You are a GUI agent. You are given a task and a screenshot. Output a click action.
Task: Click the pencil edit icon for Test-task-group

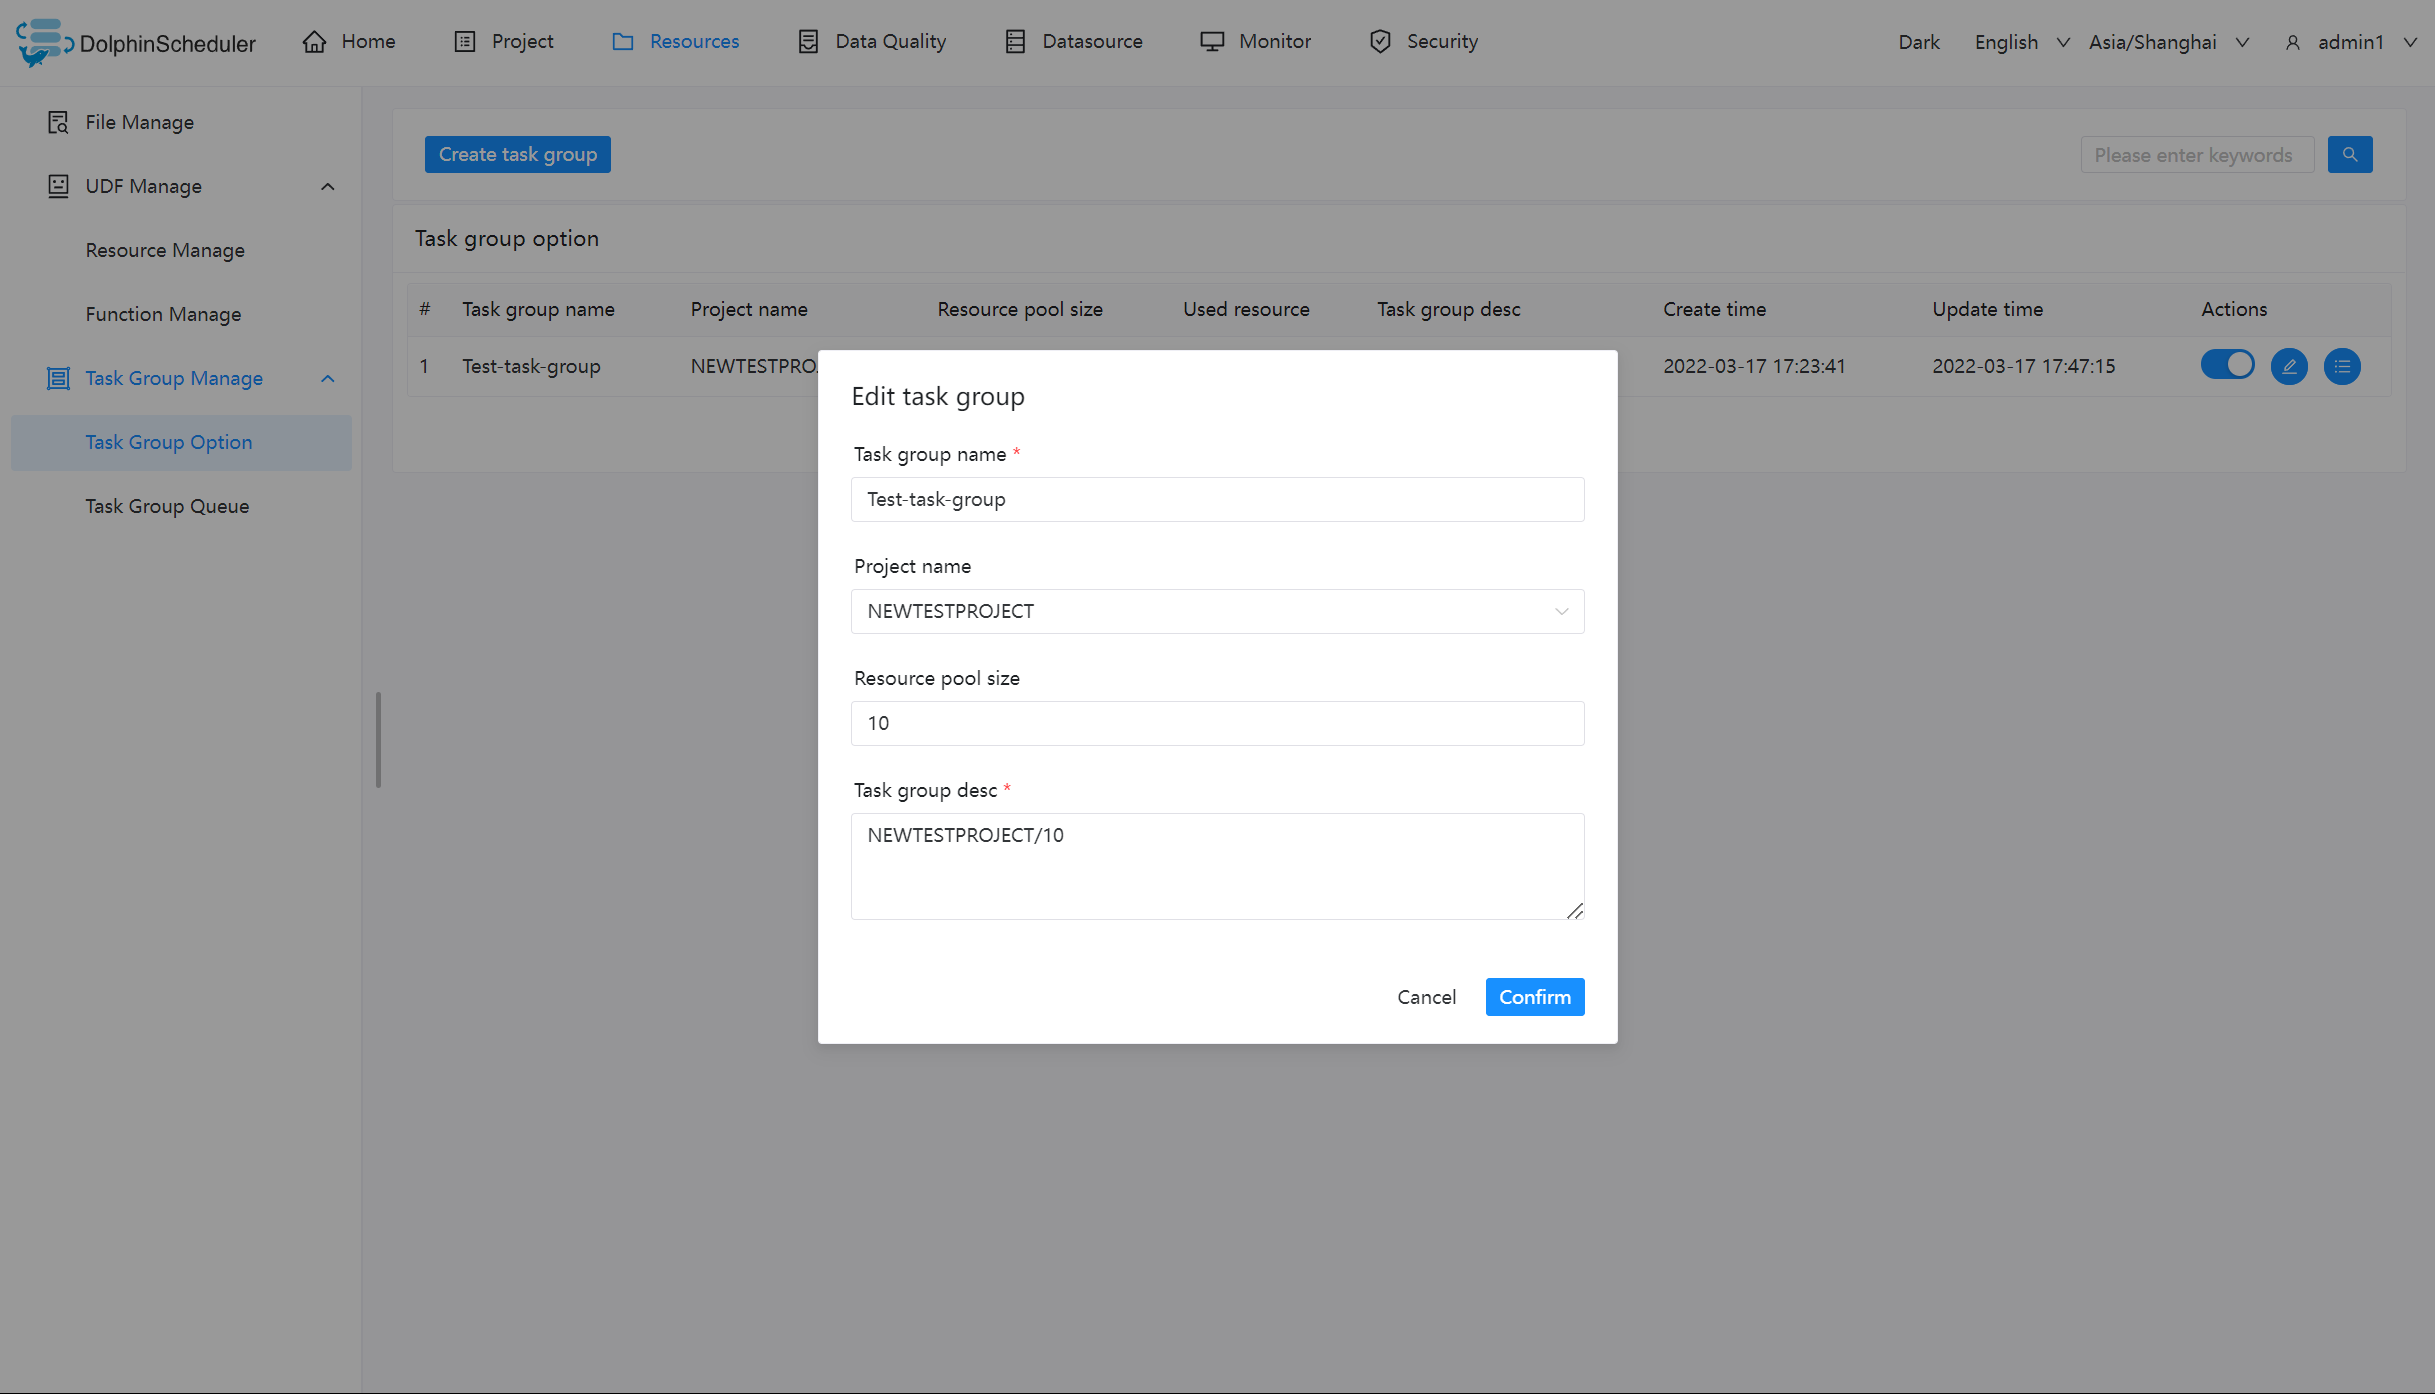(2288, 366)
